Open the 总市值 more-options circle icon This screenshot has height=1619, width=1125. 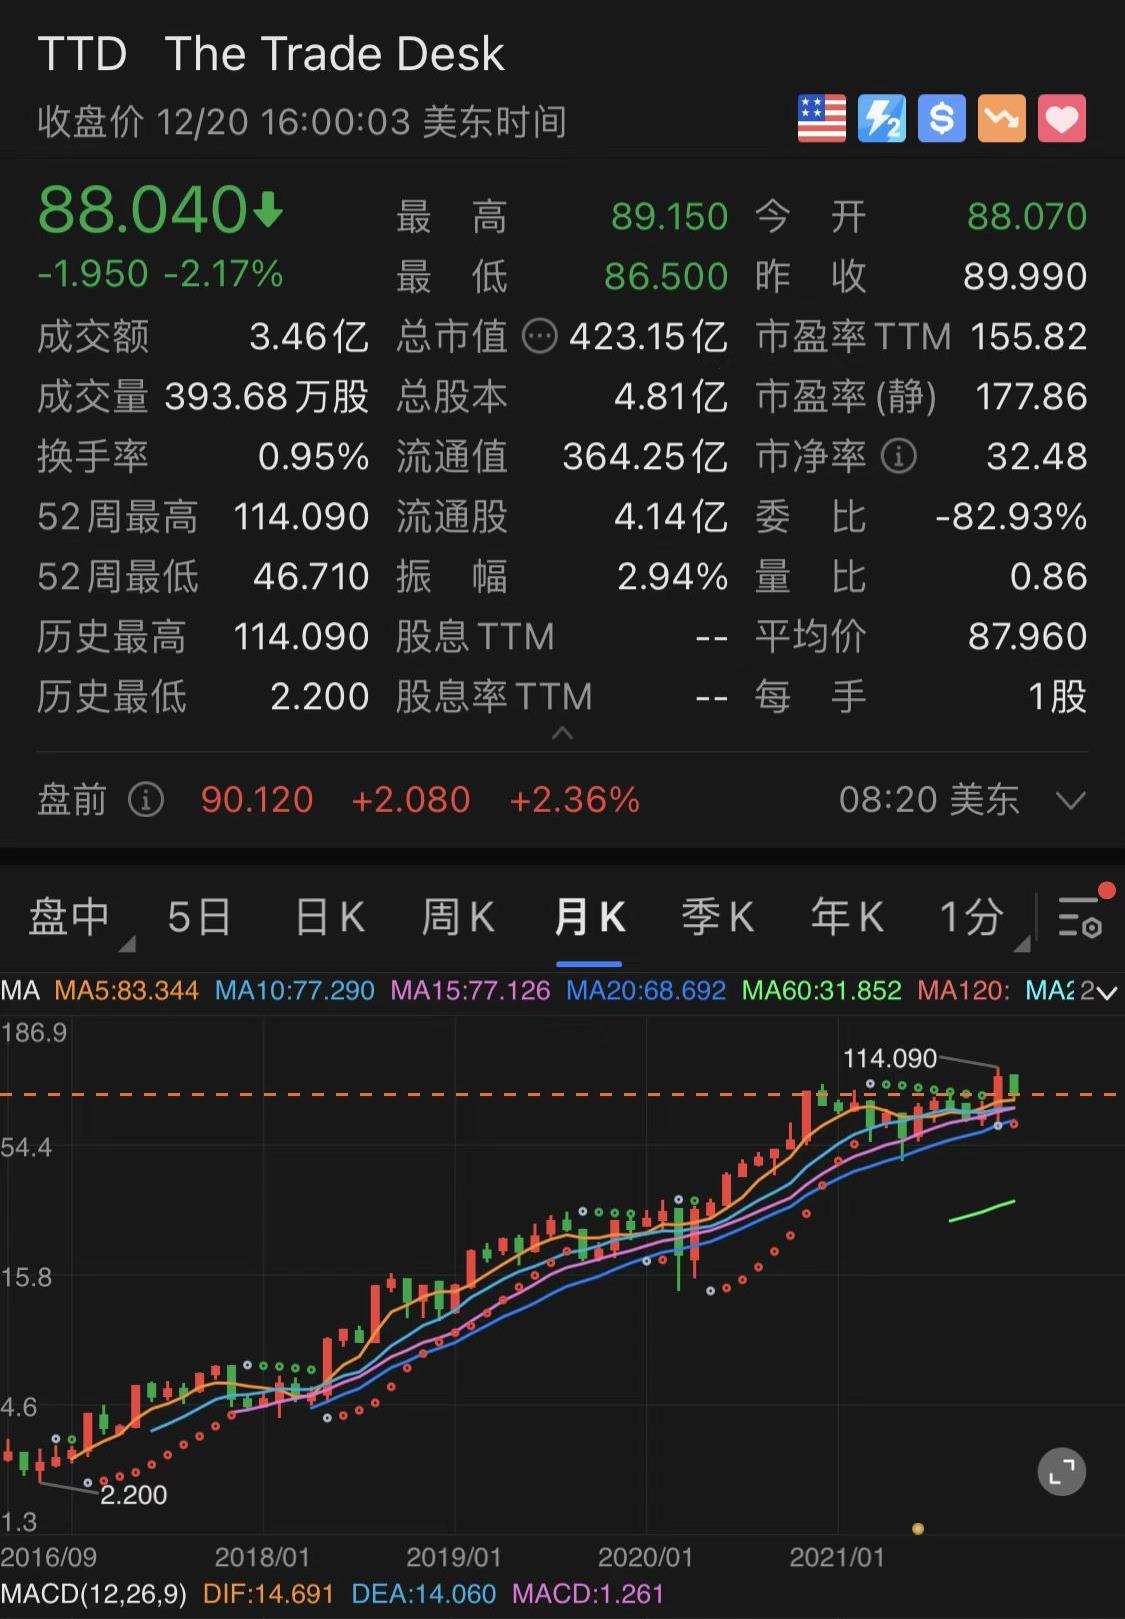point(540,337)
